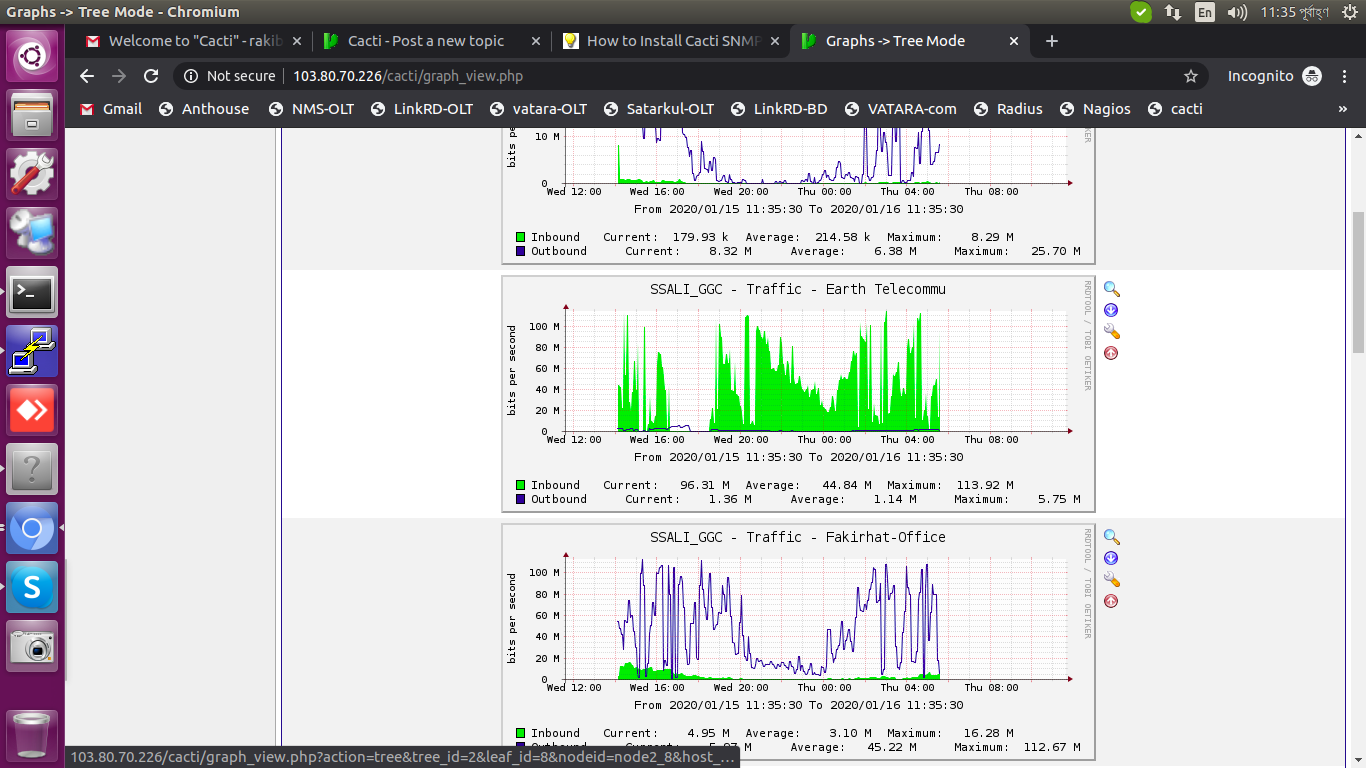
Task: Open the LinkRD-OLT bookmark
Action: 421,109
